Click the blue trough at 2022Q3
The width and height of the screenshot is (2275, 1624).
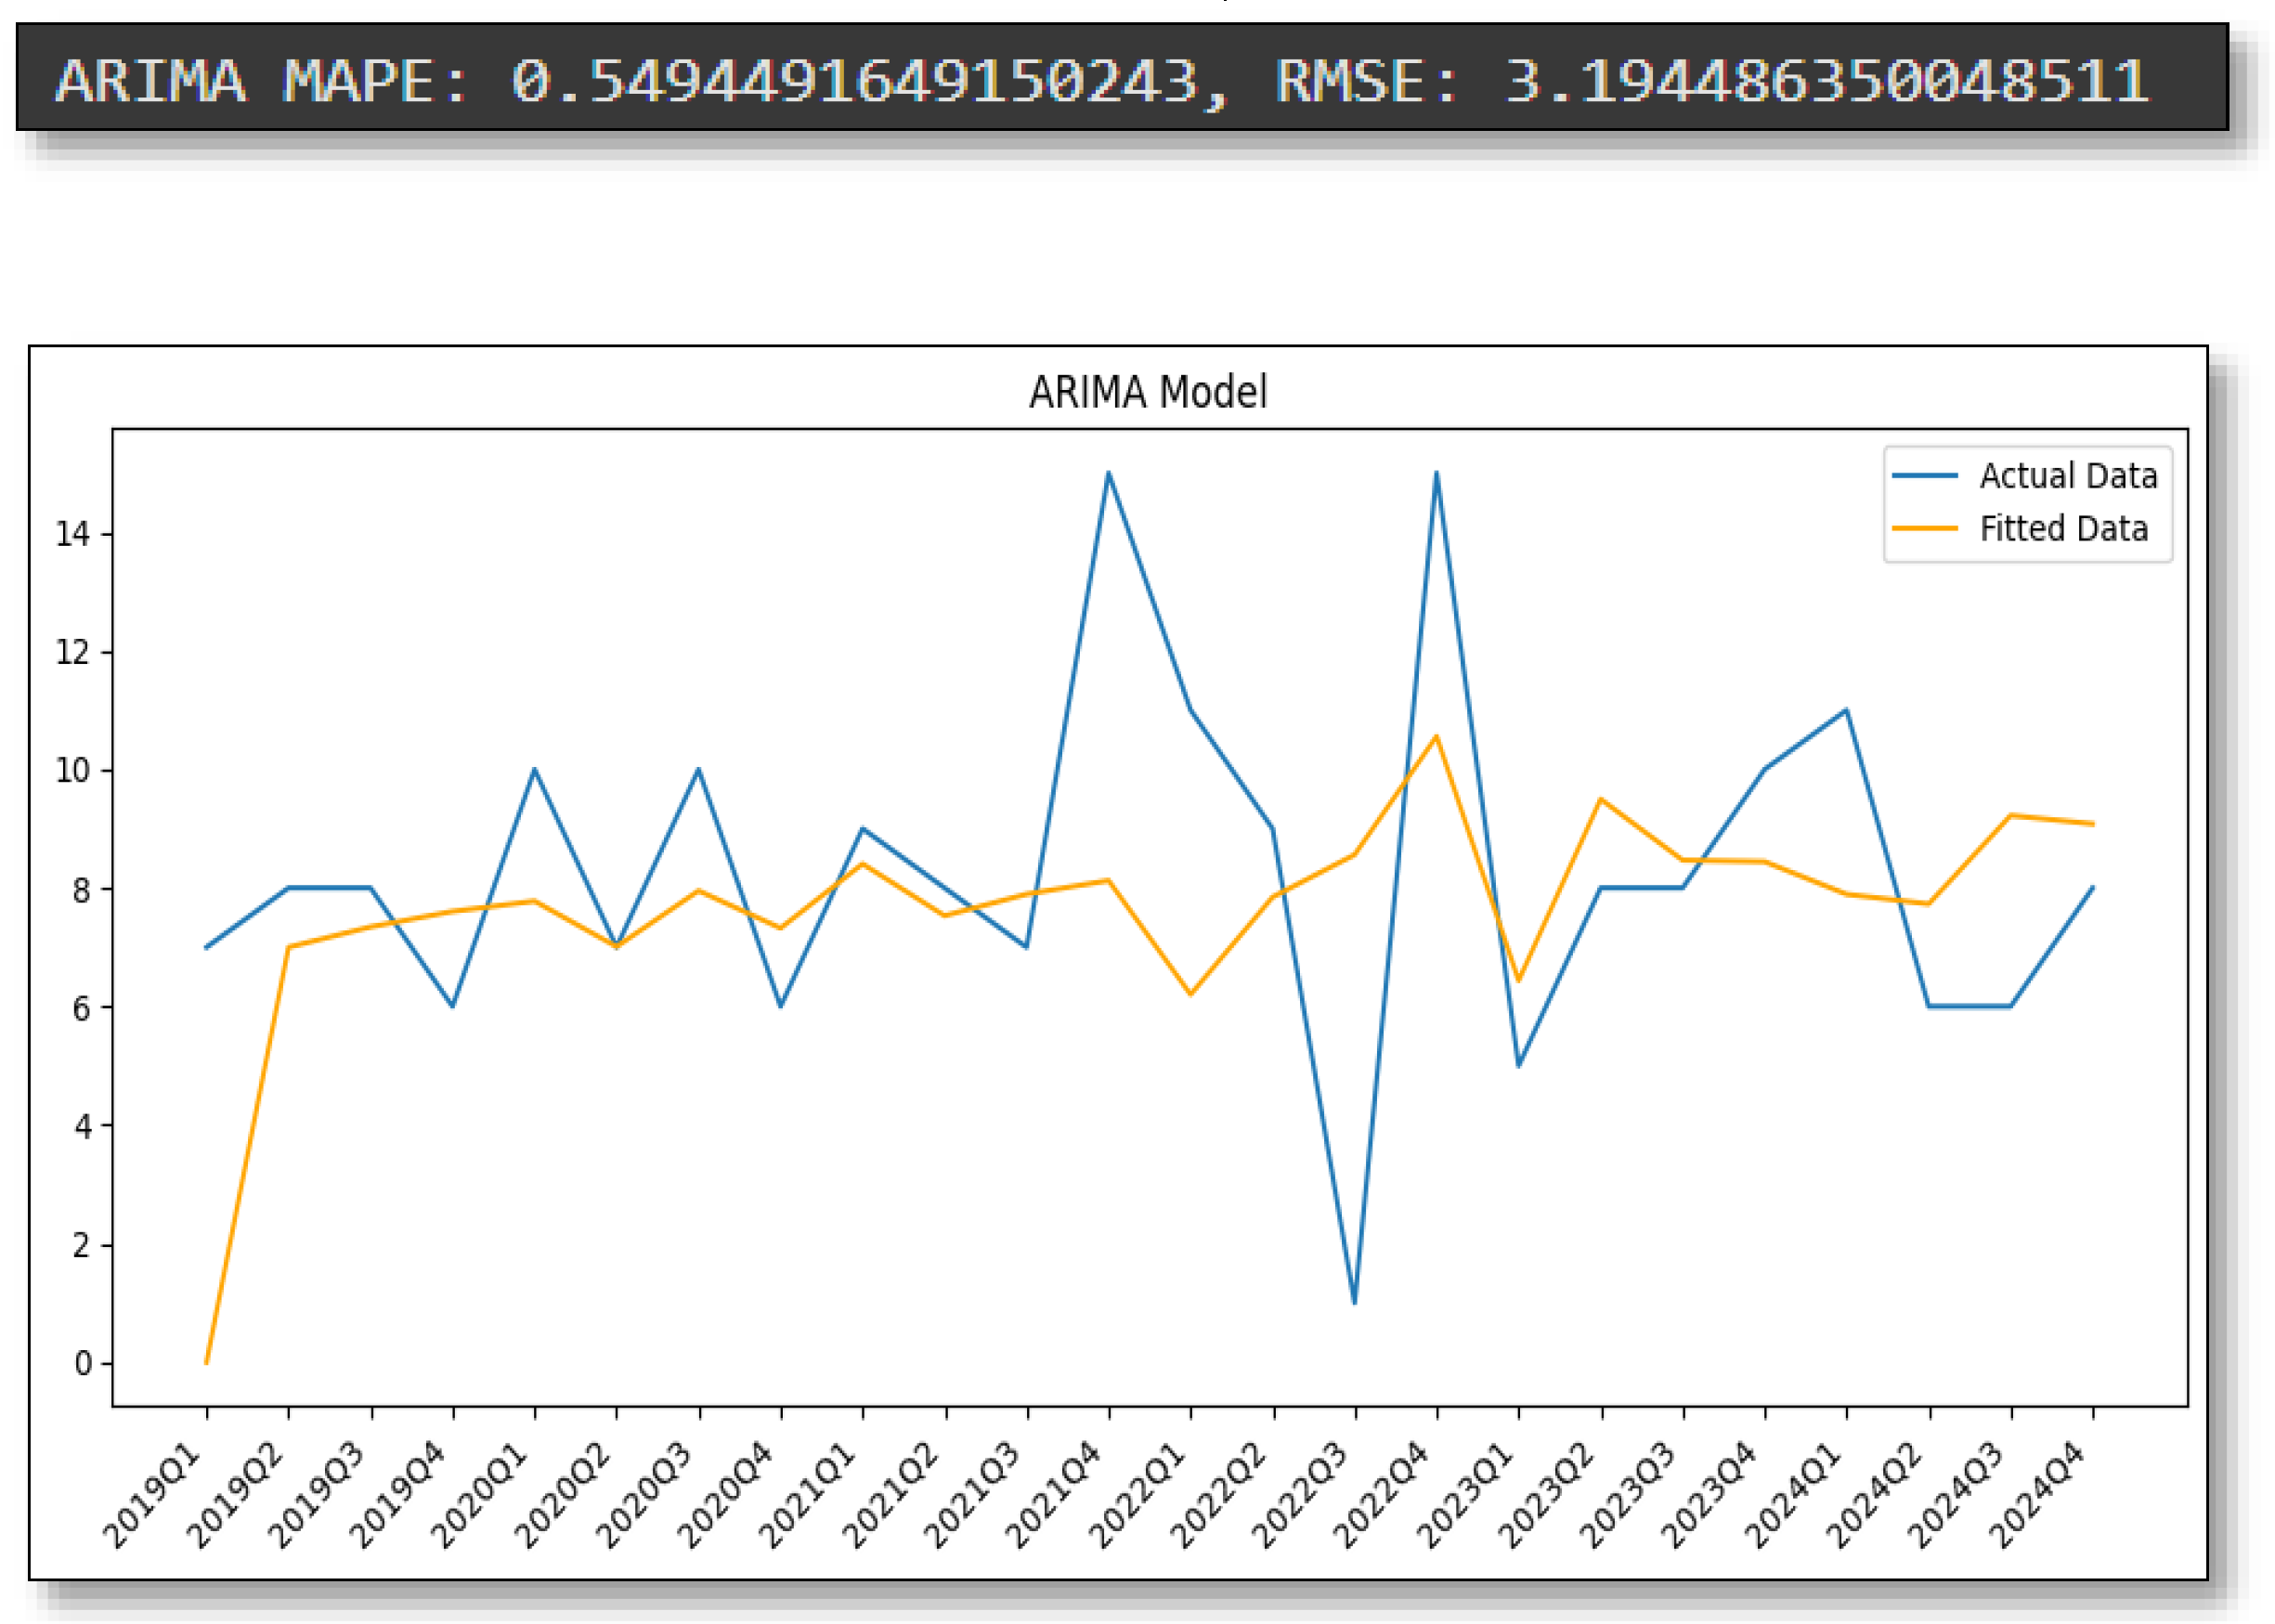pos(1354,1302)
